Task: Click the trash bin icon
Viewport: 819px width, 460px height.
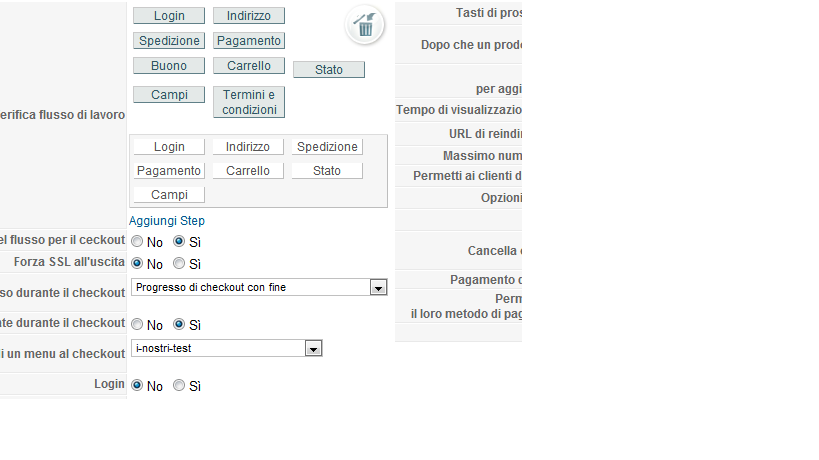Action: pyautogui.click(x=365, y=25)
